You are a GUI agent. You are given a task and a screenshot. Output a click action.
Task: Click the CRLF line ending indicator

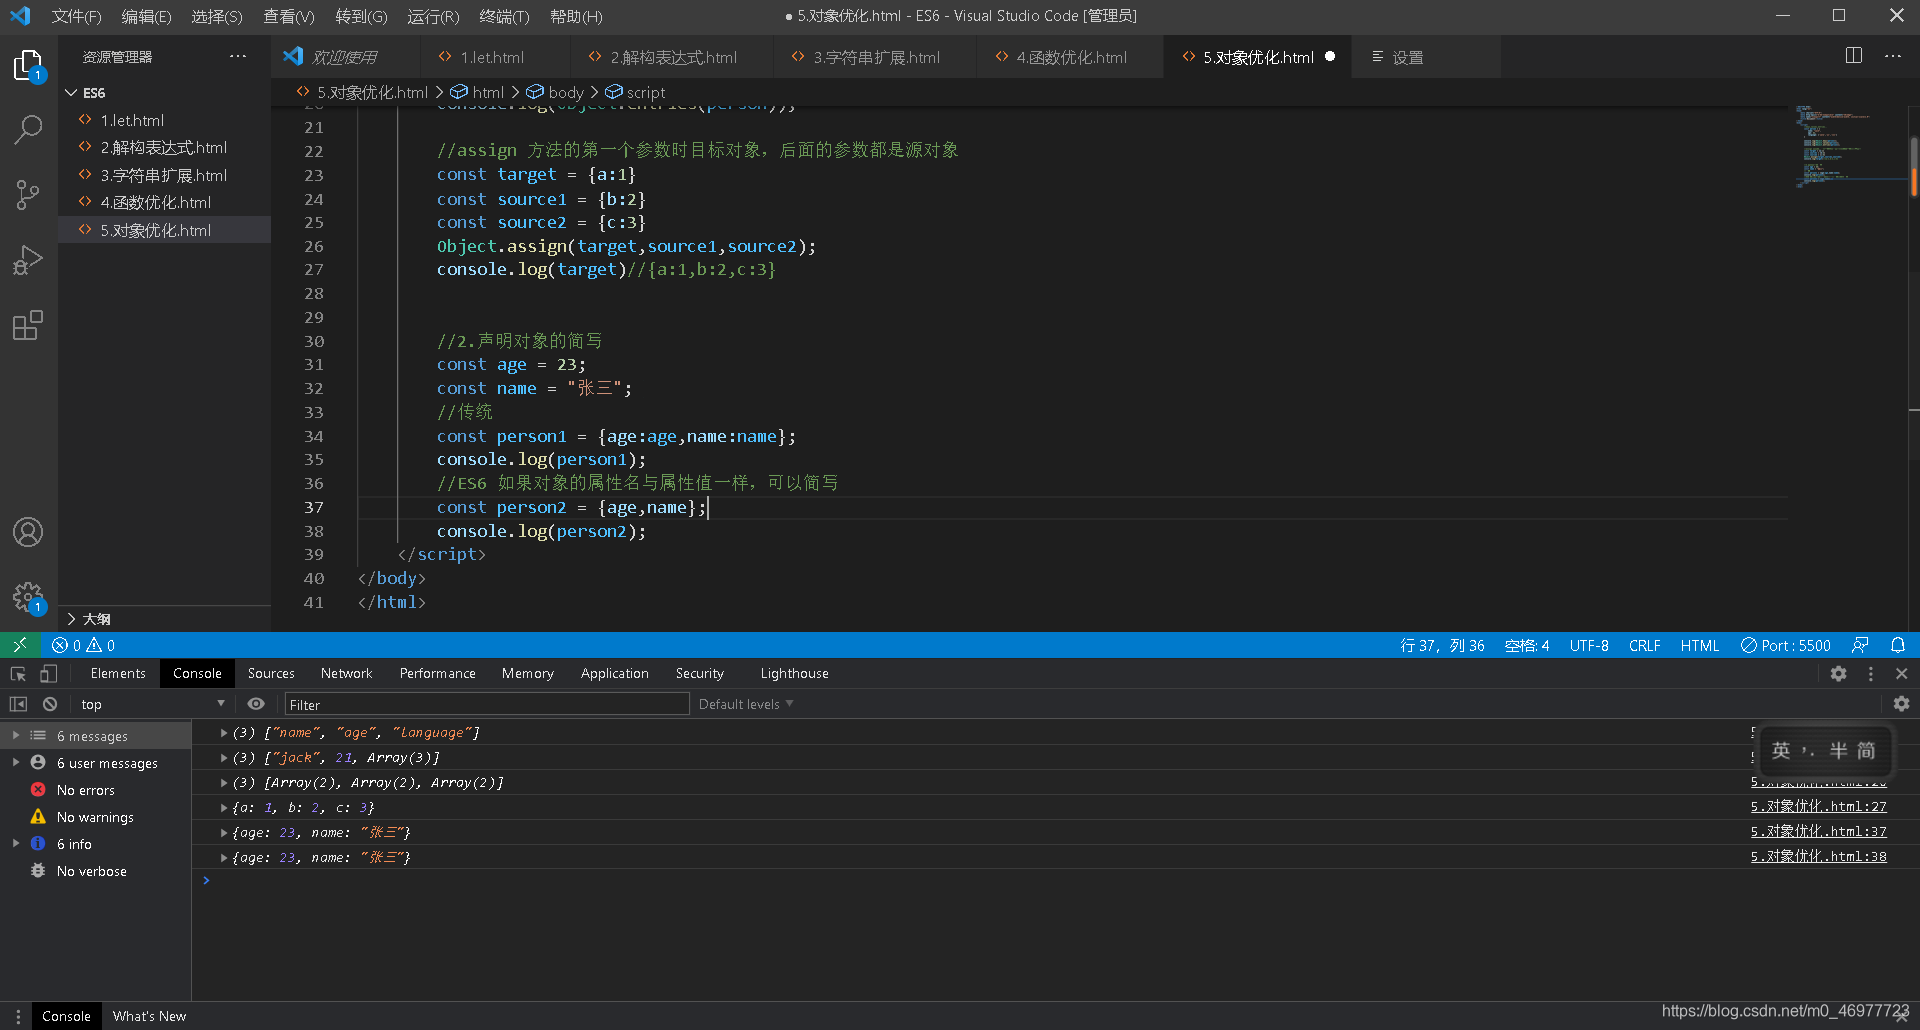click(x=1644, y=645)
